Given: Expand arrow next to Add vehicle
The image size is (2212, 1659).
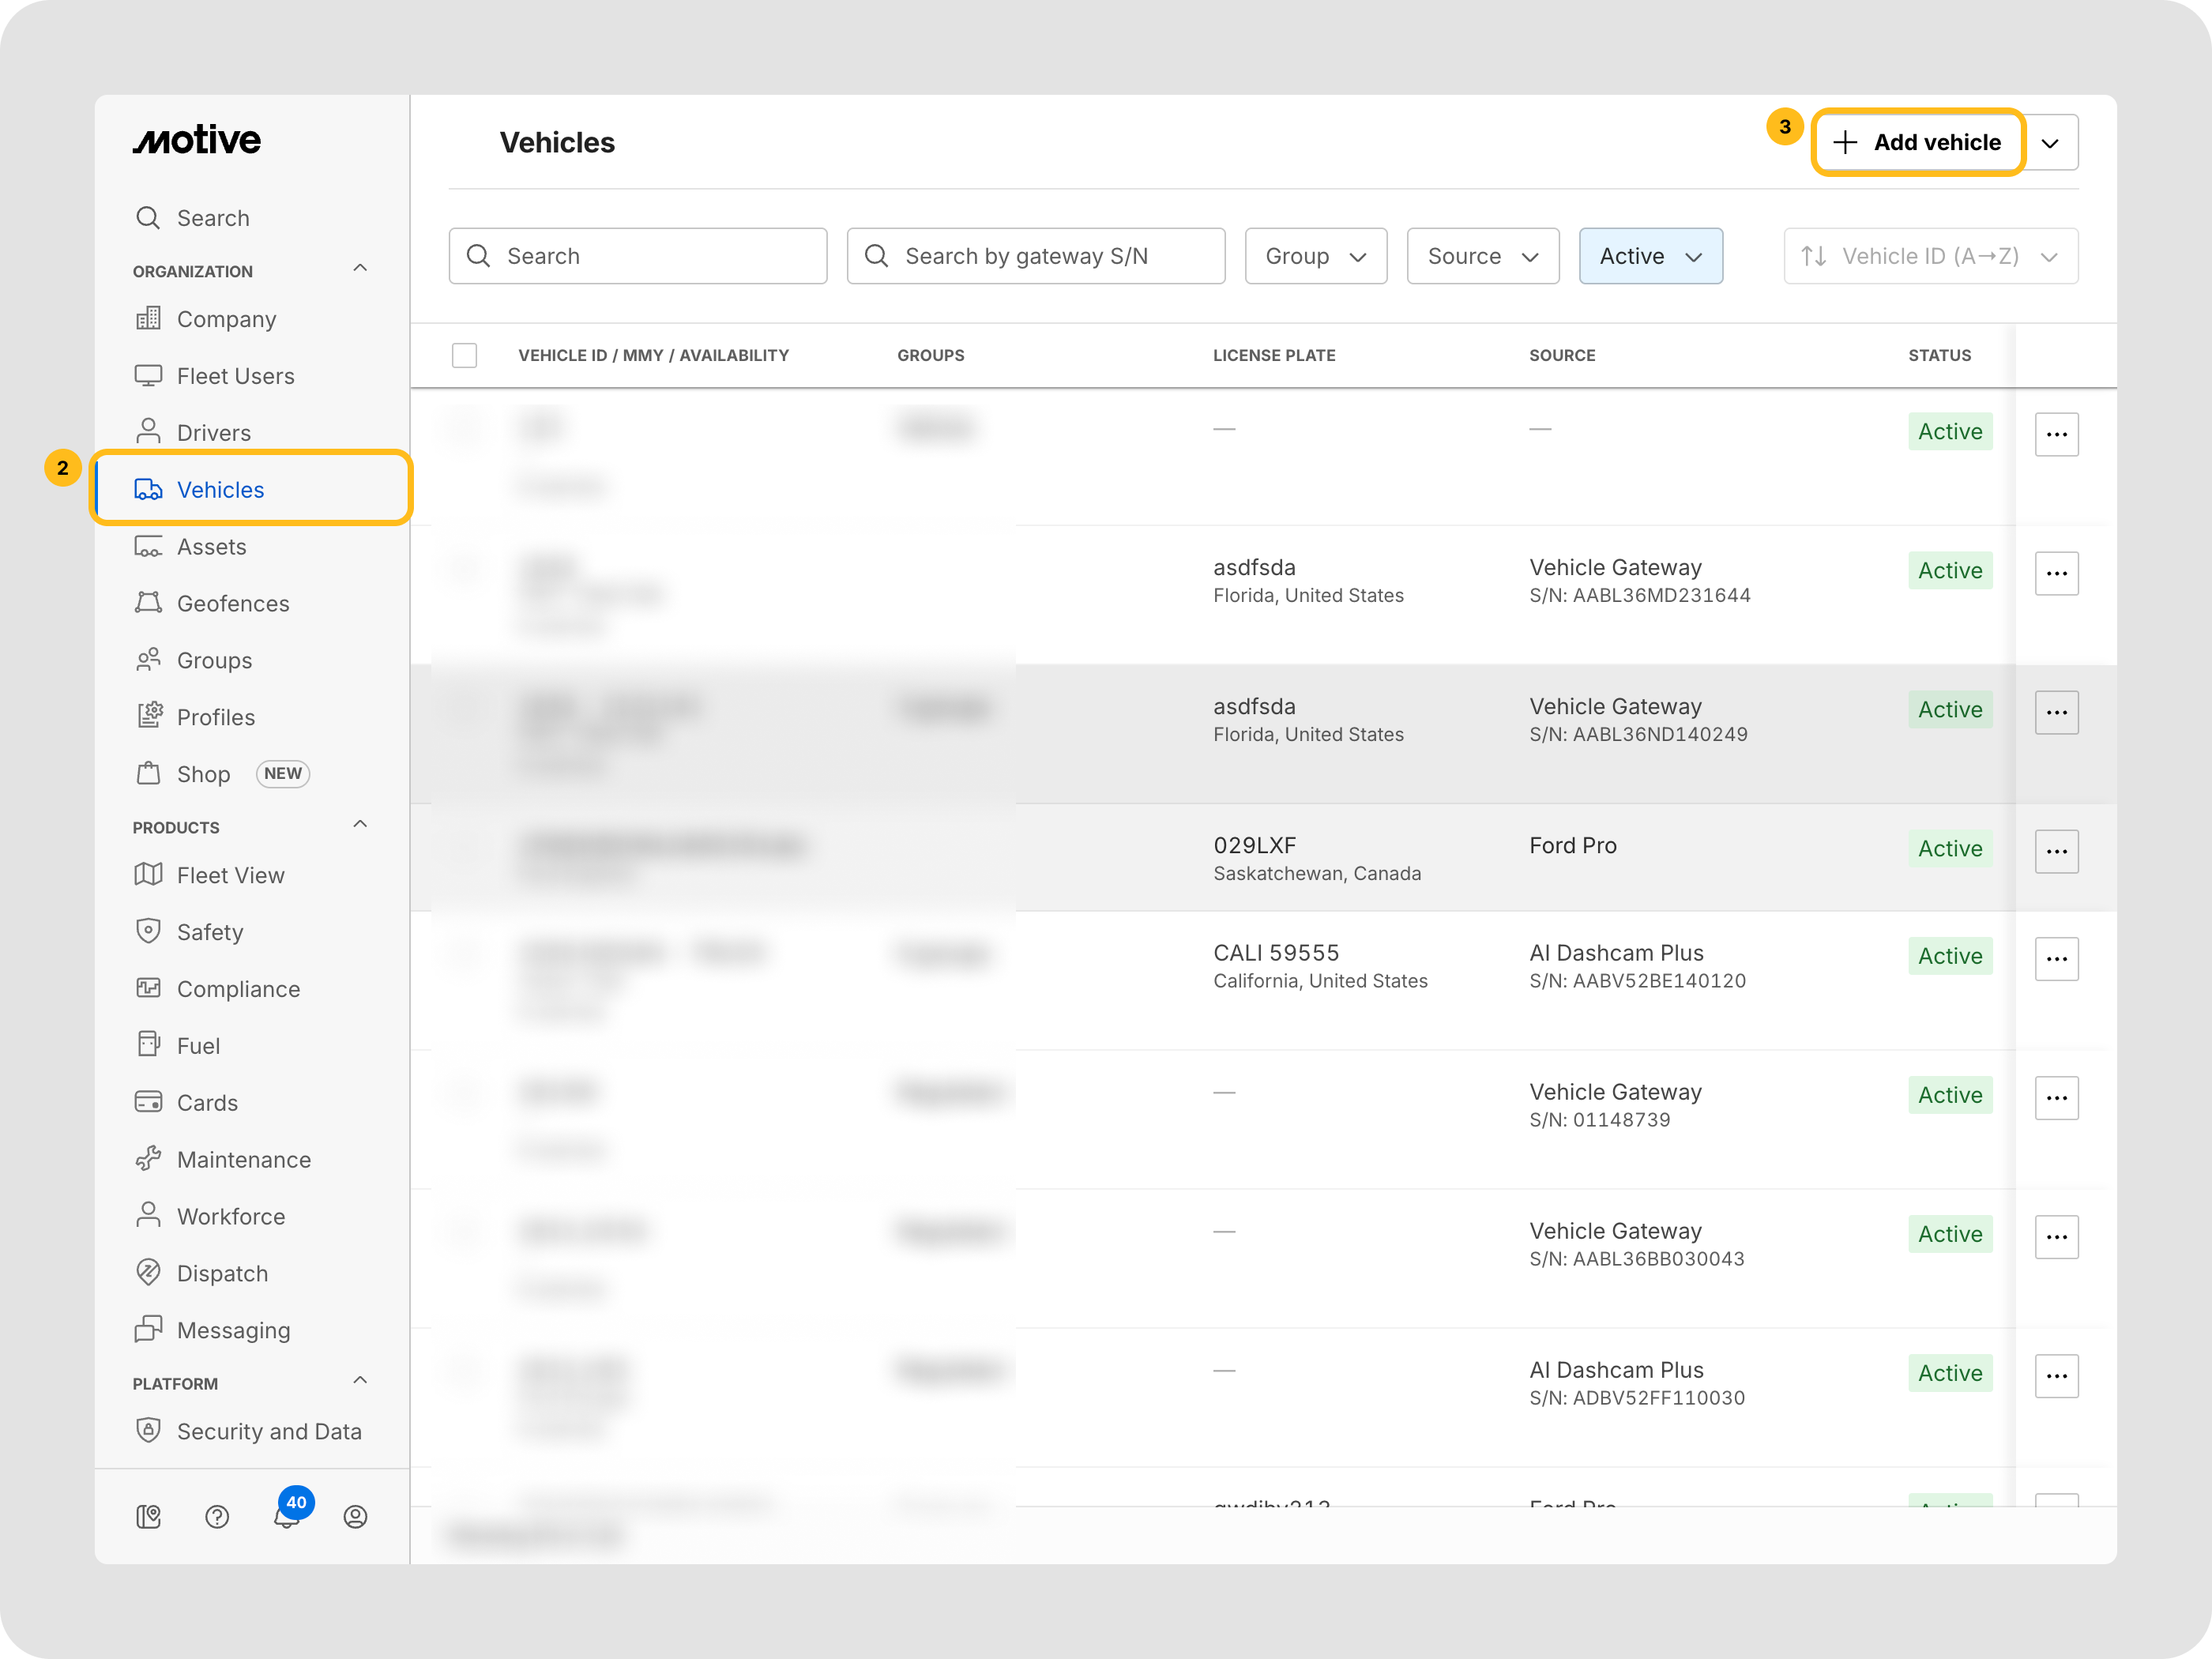Looking at the screenshot, I should (2050, 143).
